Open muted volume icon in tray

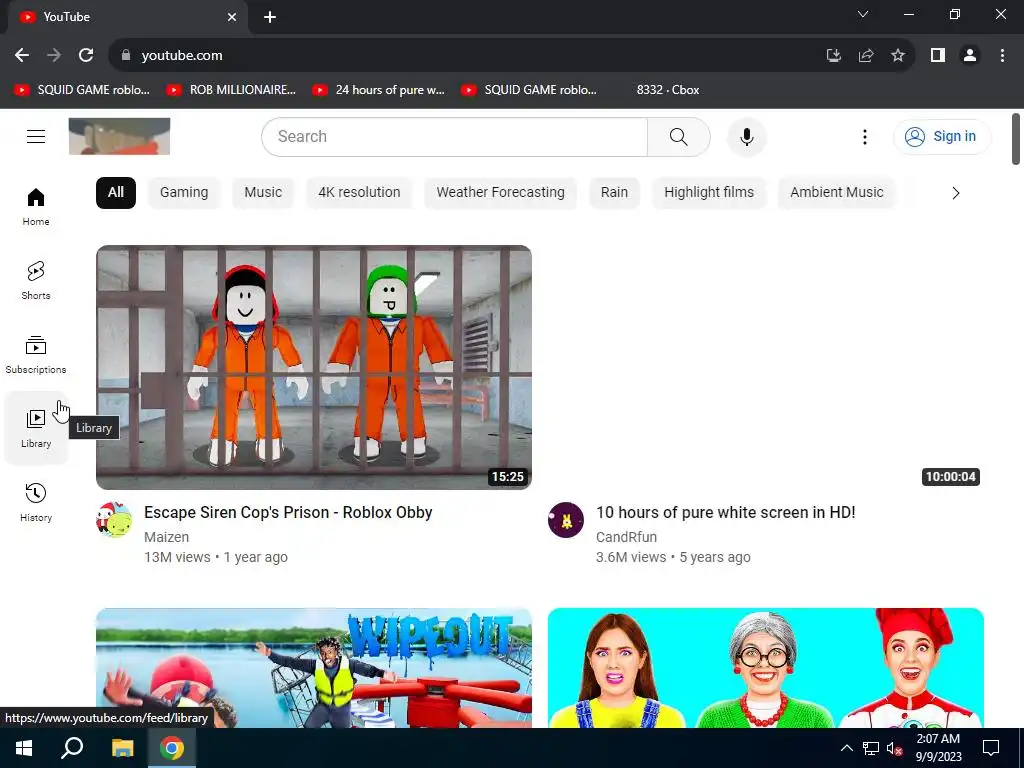(x=894, y=748)
